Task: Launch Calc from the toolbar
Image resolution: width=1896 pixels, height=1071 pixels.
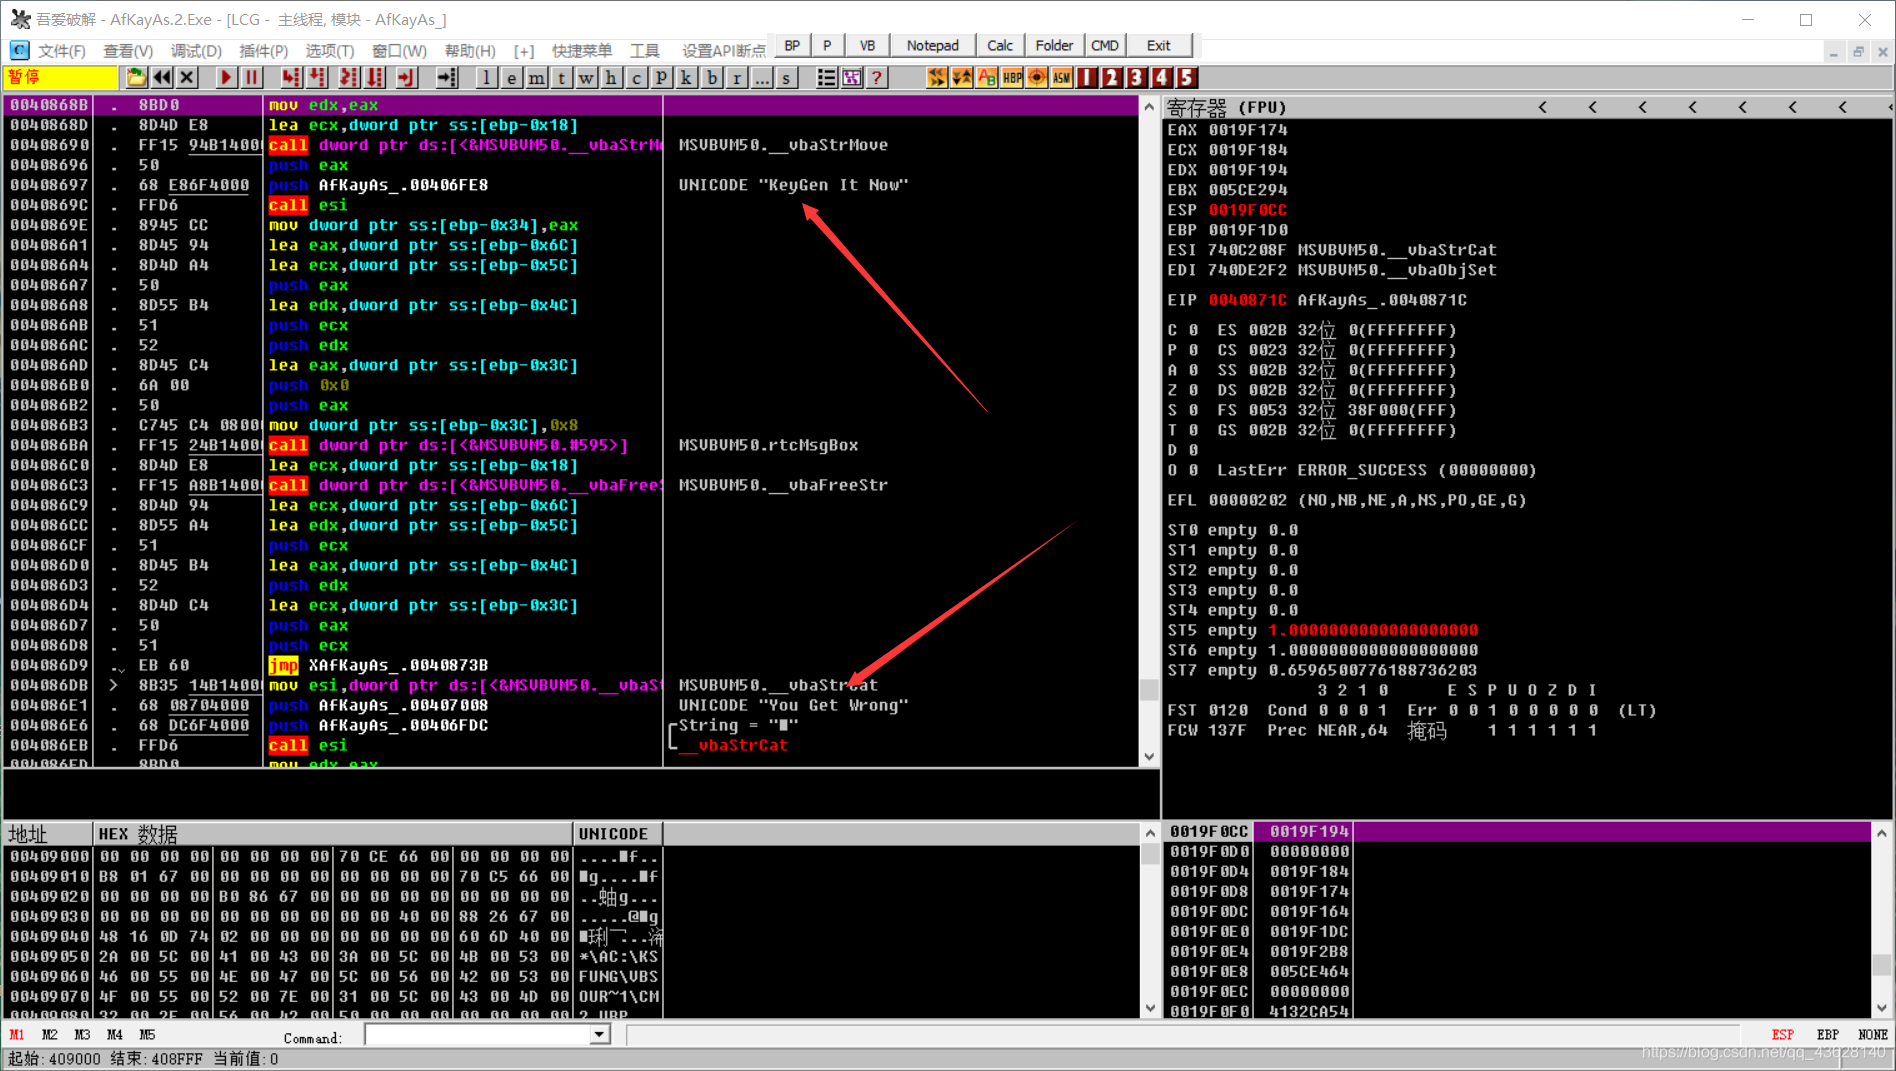Action: pyautogui.click(x=1000, y=45)
